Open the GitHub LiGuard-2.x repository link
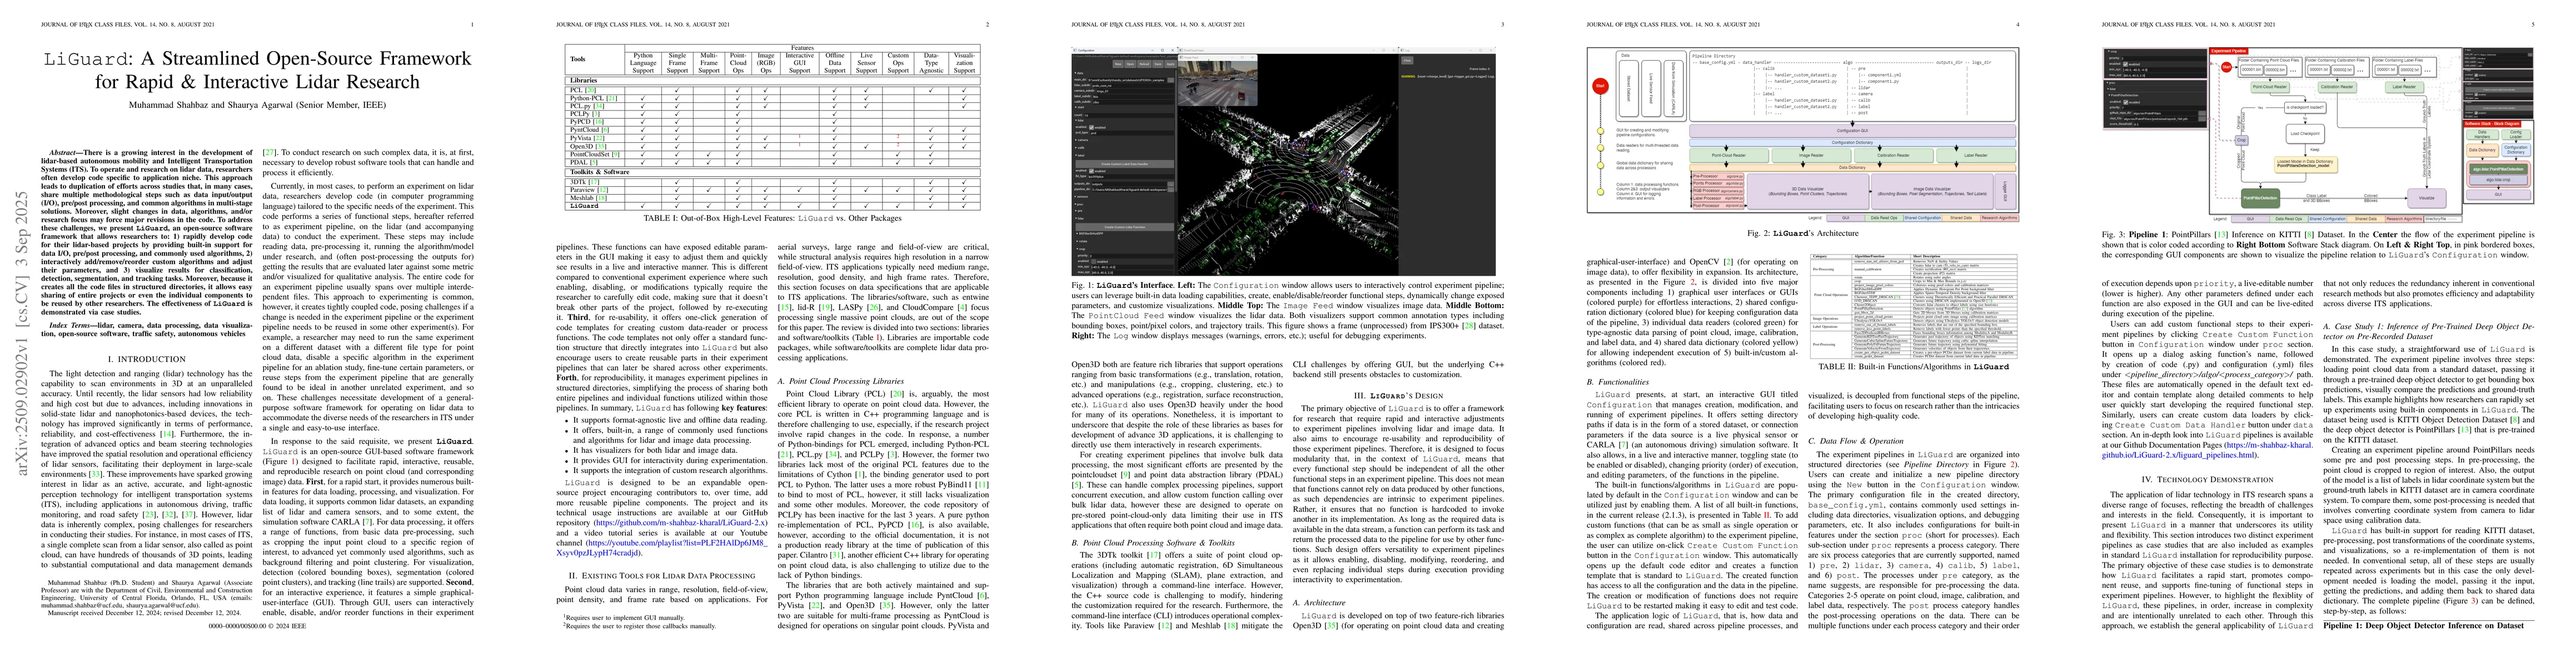Screen dimensions: 2576x667 coord(681,523)
